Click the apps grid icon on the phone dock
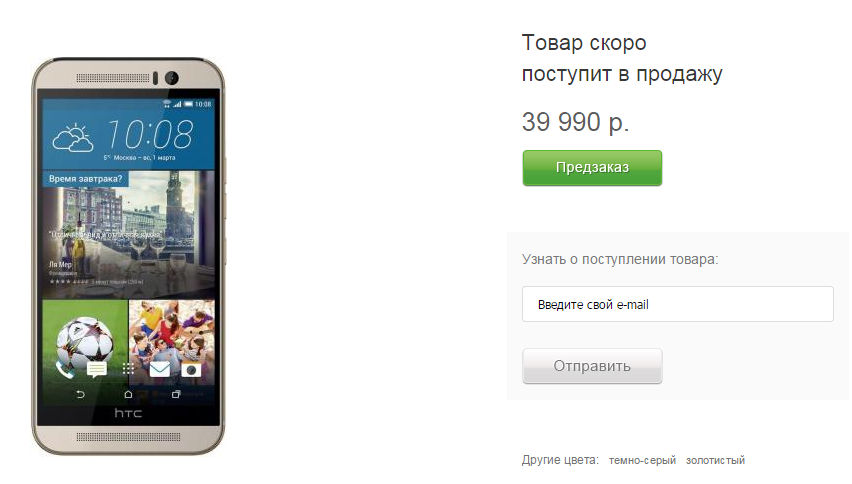Image resolution: width=852 pixels, height=484 pixels. (128, 369)
